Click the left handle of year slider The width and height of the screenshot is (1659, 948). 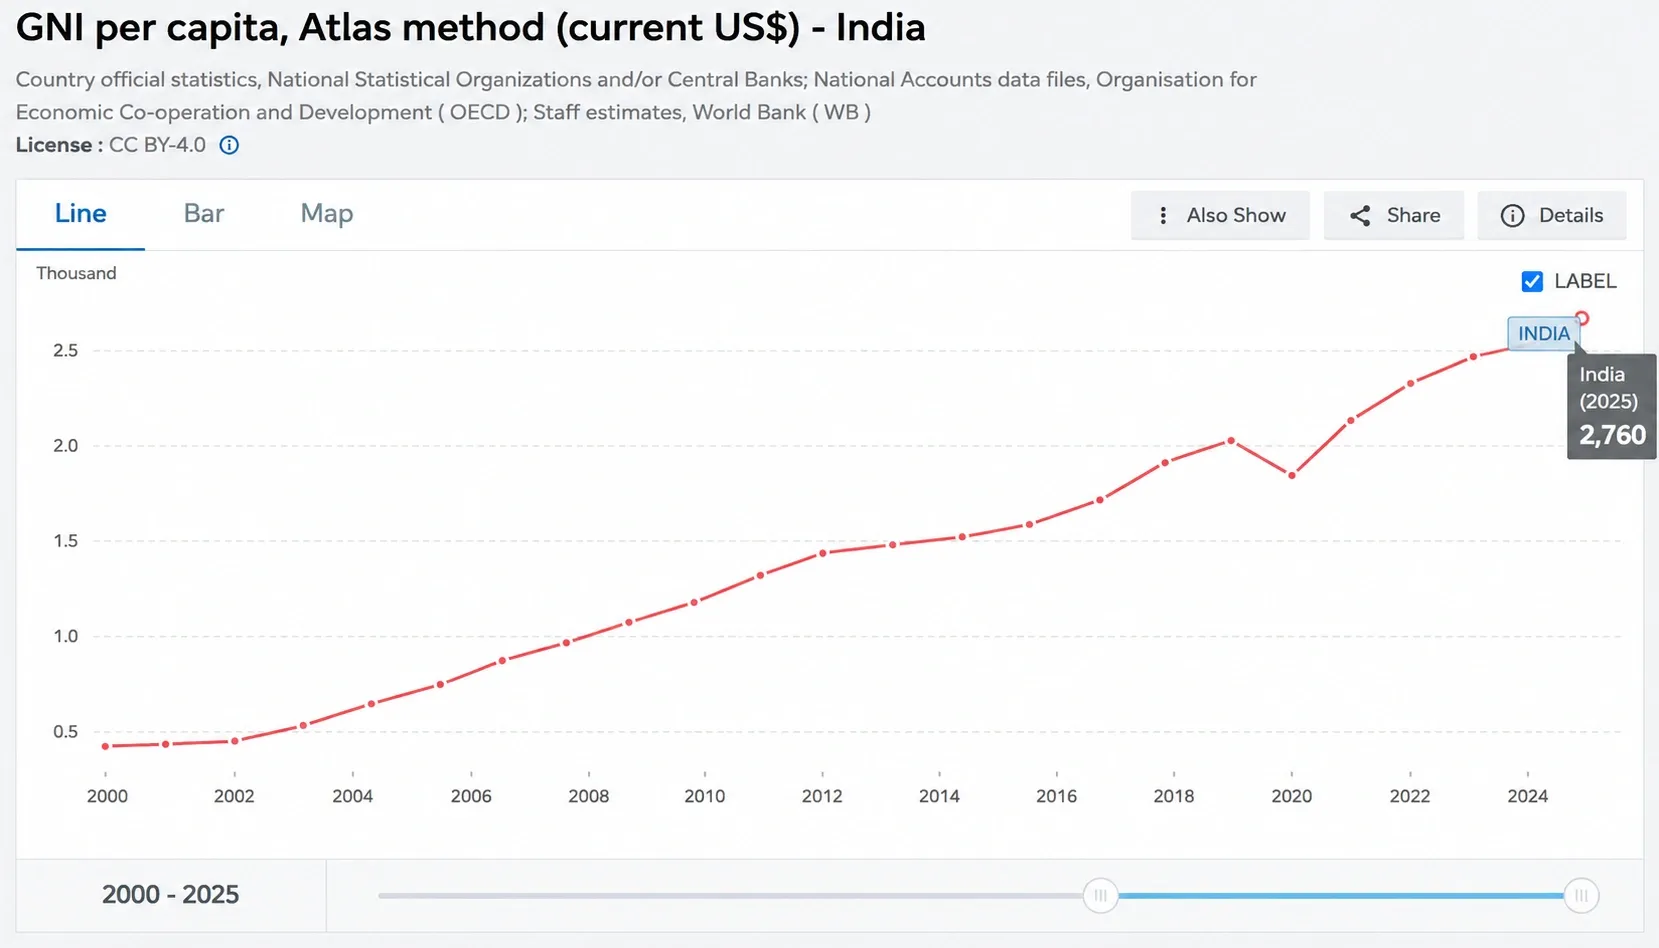[x=1100, y=895]
